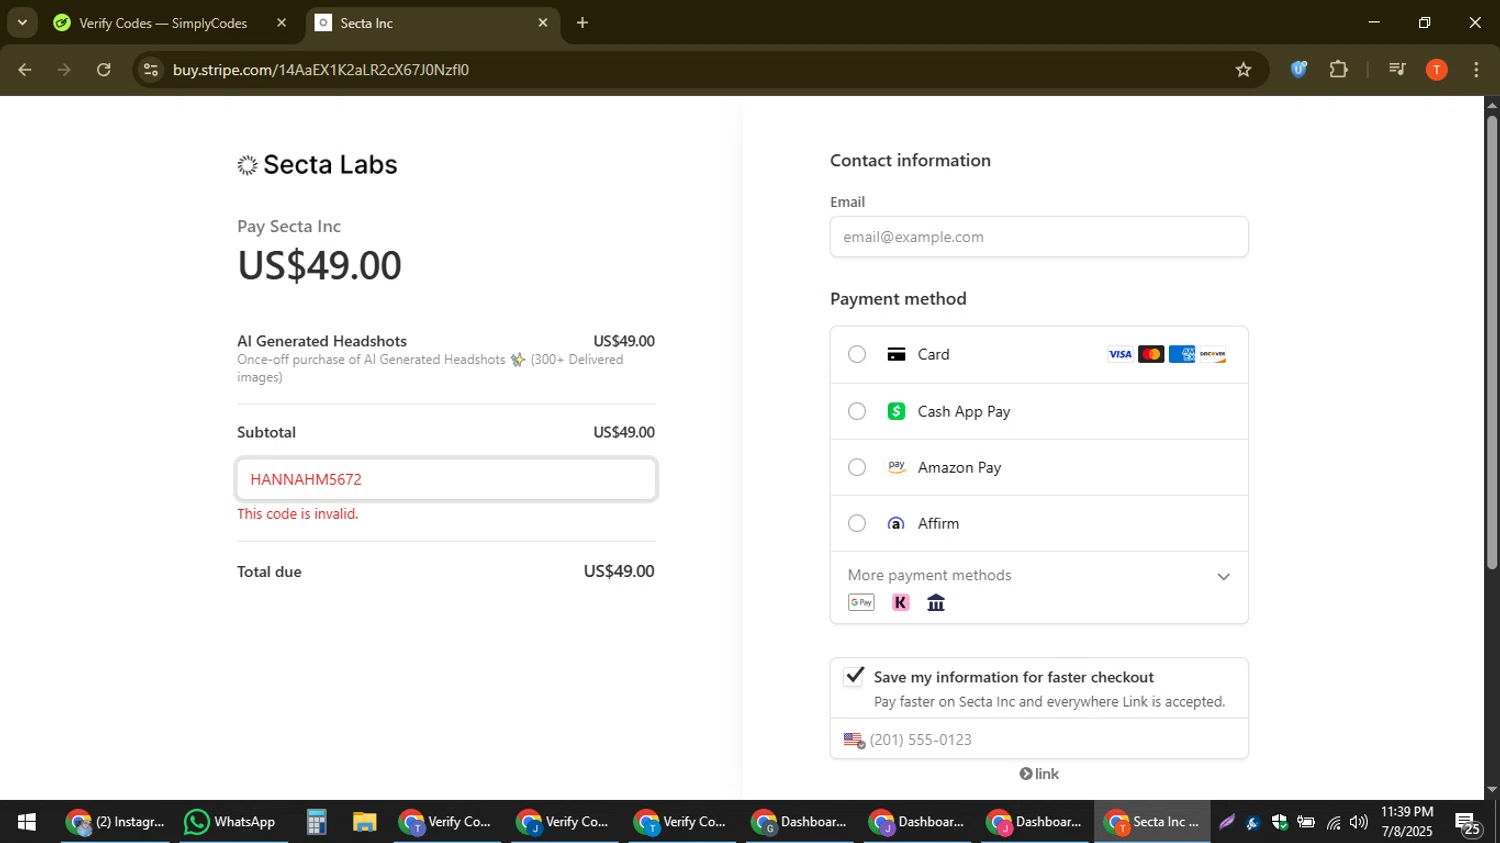1500x843 pixels.
Task: Open the Extensions puzzle icon
Action: point(1339,69)
